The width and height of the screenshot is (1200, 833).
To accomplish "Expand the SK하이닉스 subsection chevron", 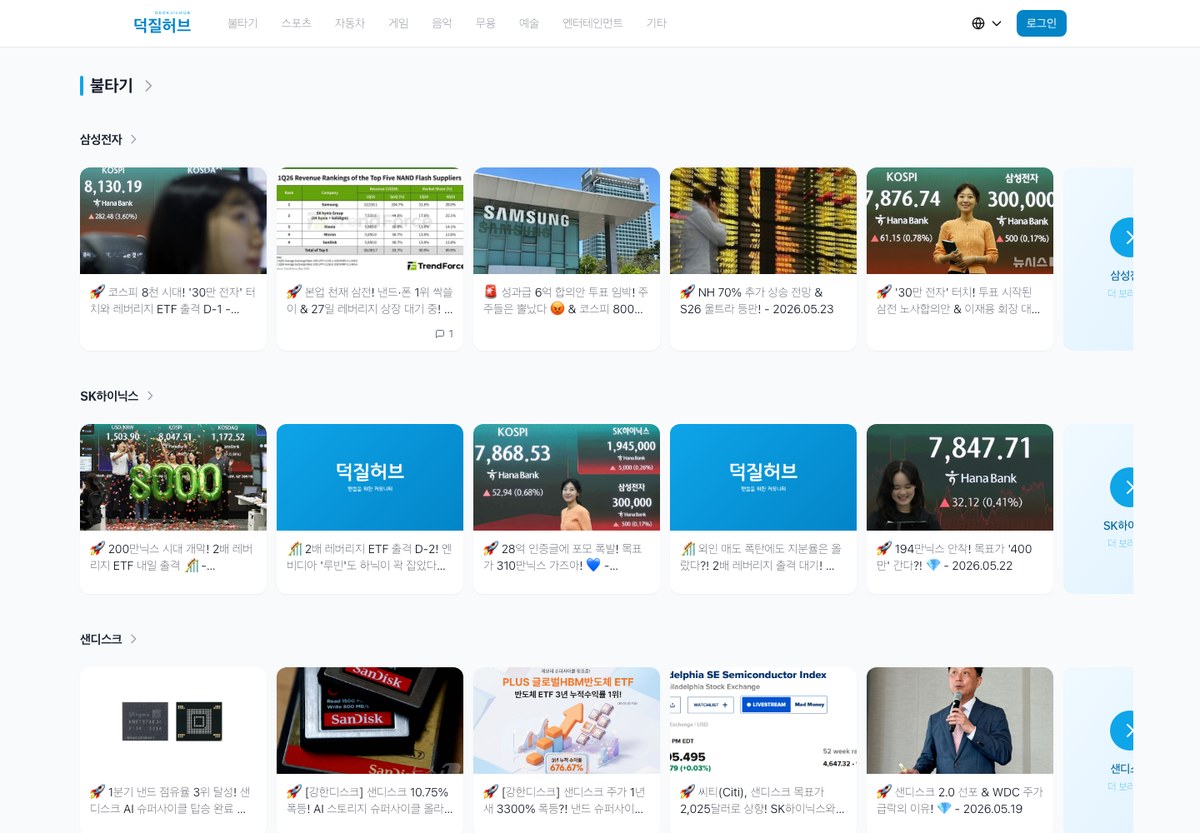I will 150,396.
